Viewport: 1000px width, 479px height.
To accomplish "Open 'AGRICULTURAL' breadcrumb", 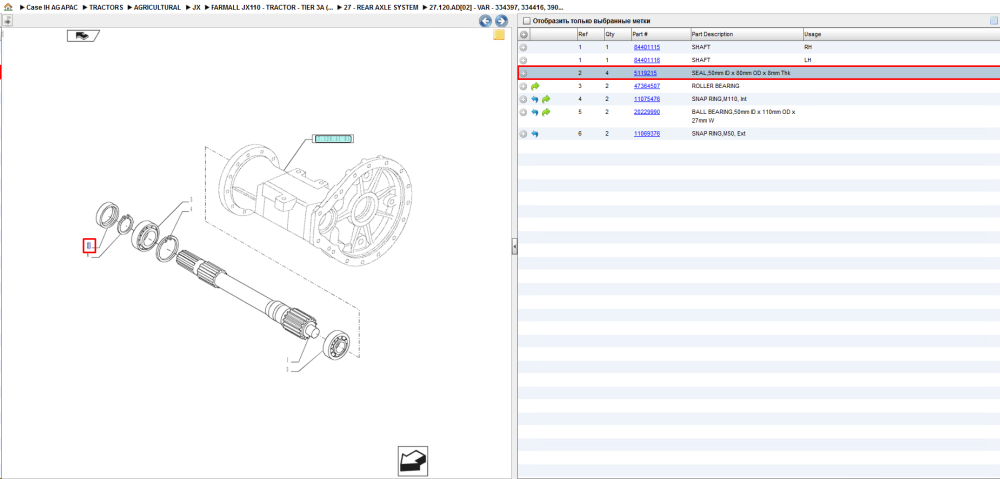I will (x=158, y=7).
